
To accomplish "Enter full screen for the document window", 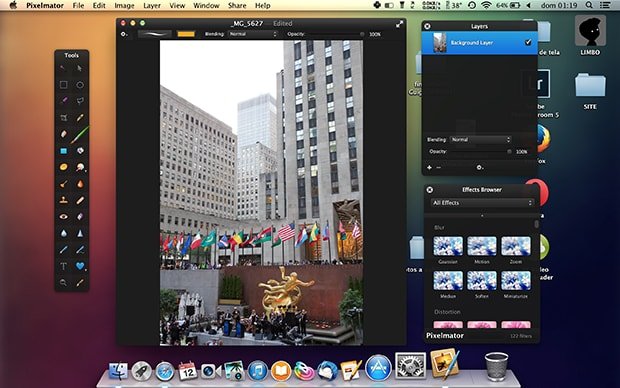I will 399,24.
